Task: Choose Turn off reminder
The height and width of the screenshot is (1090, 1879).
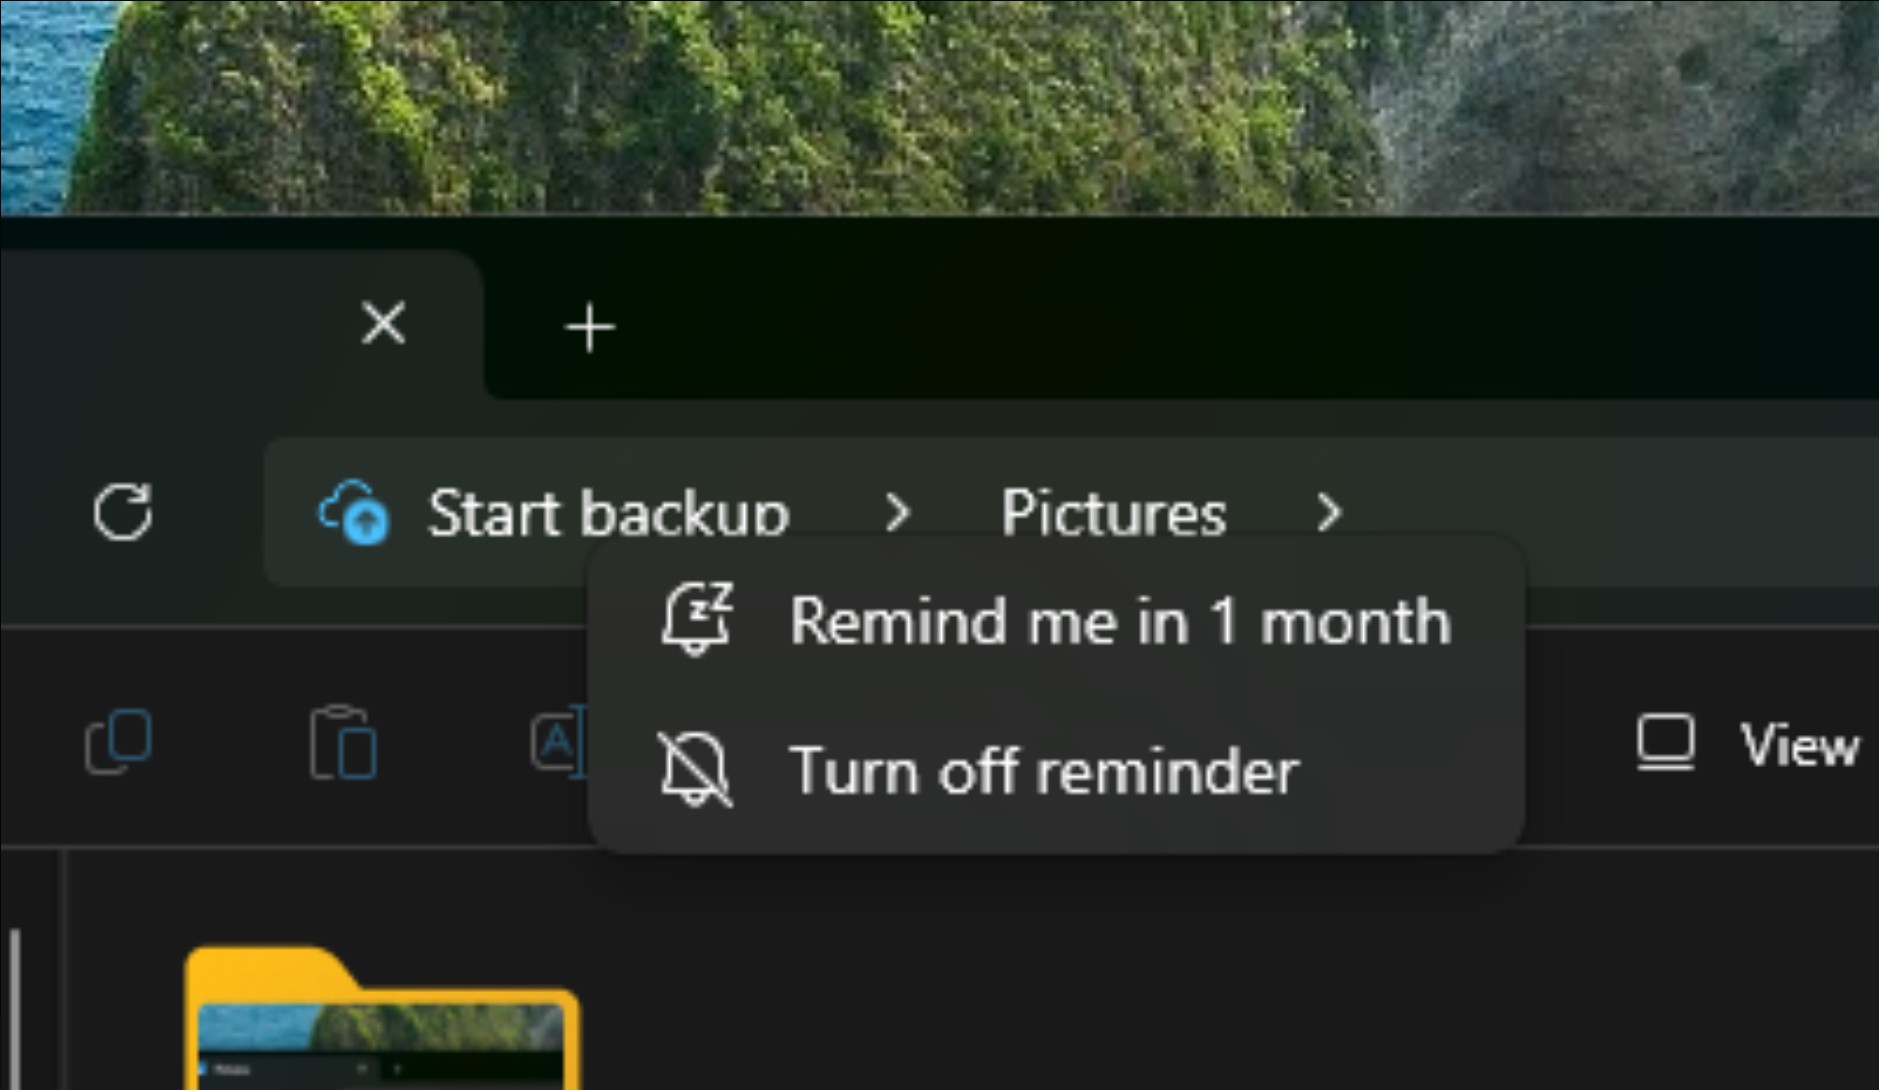Action: [x=1043, y=771]
